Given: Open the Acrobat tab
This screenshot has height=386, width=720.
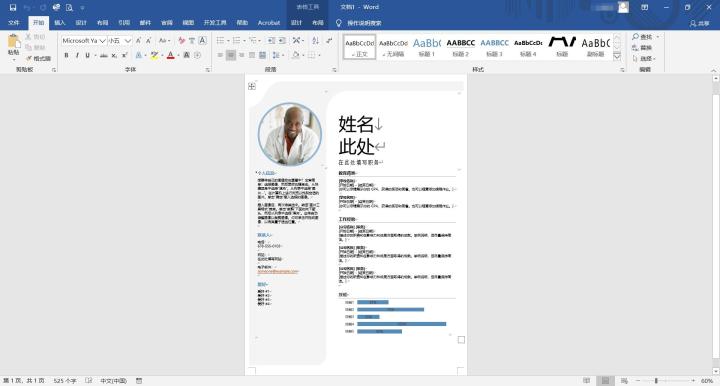Looking at the screenshot, I should pyautogui.click(x=269, y=23).
